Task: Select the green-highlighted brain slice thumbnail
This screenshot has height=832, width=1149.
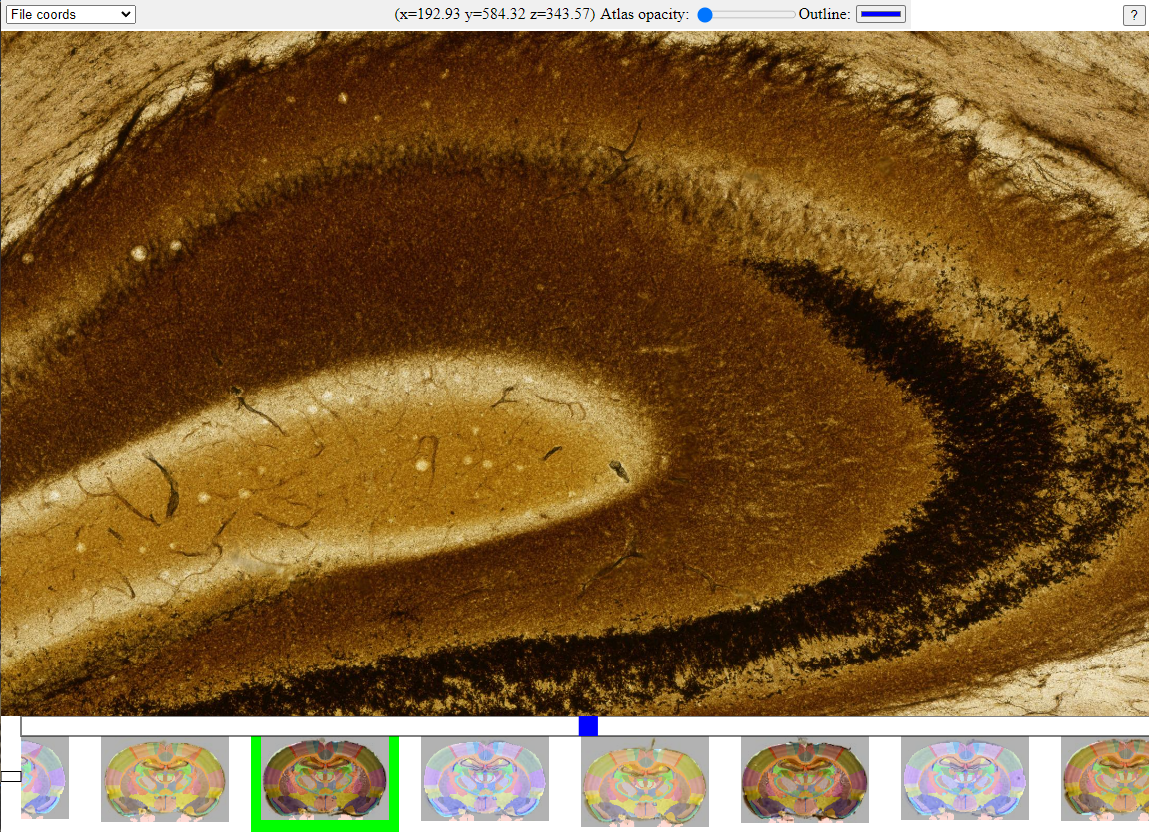Action: pyautogui.click(x=325, y=780)
